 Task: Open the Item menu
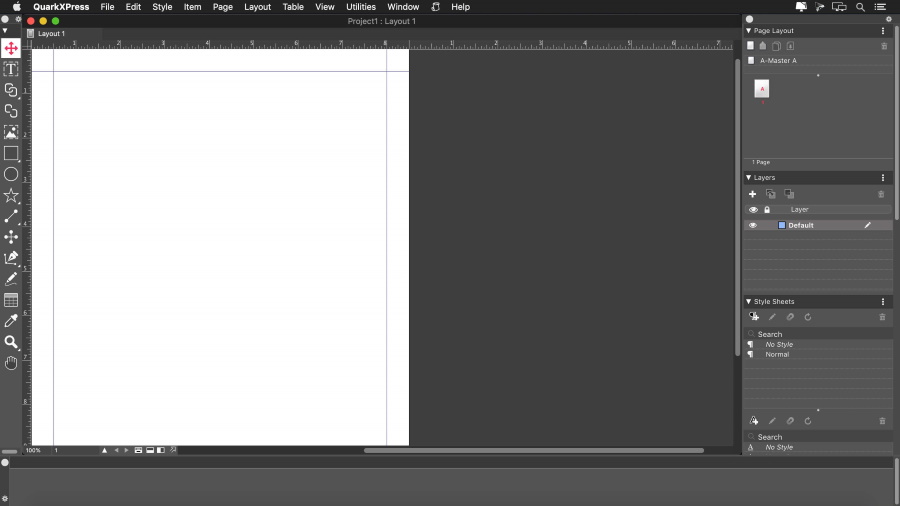[192, 7]
